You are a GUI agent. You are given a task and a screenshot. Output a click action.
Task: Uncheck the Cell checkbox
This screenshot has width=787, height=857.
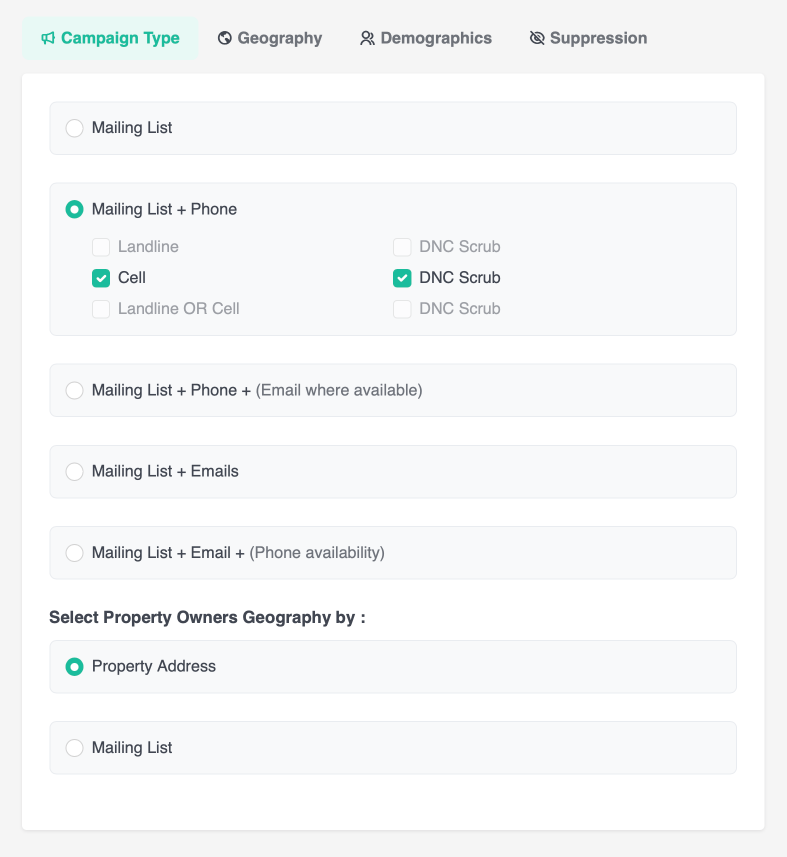click(x=101, y=278)
